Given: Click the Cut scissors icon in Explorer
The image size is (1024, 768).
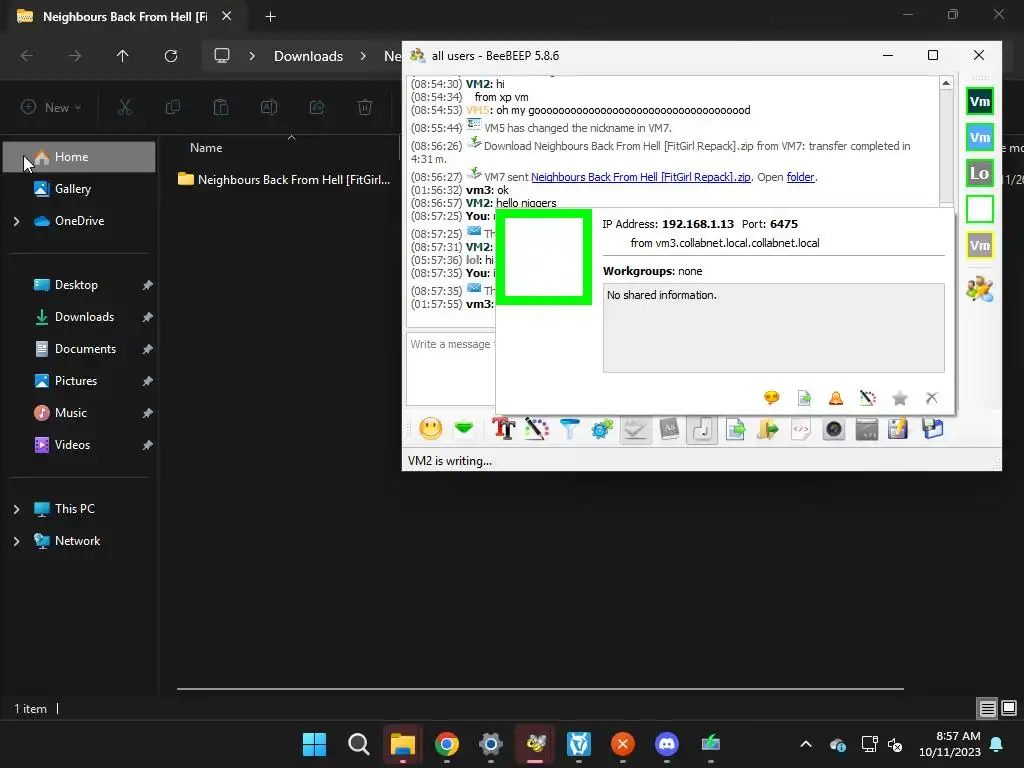Looking at the screenshot, I should [x=125, y=107].
